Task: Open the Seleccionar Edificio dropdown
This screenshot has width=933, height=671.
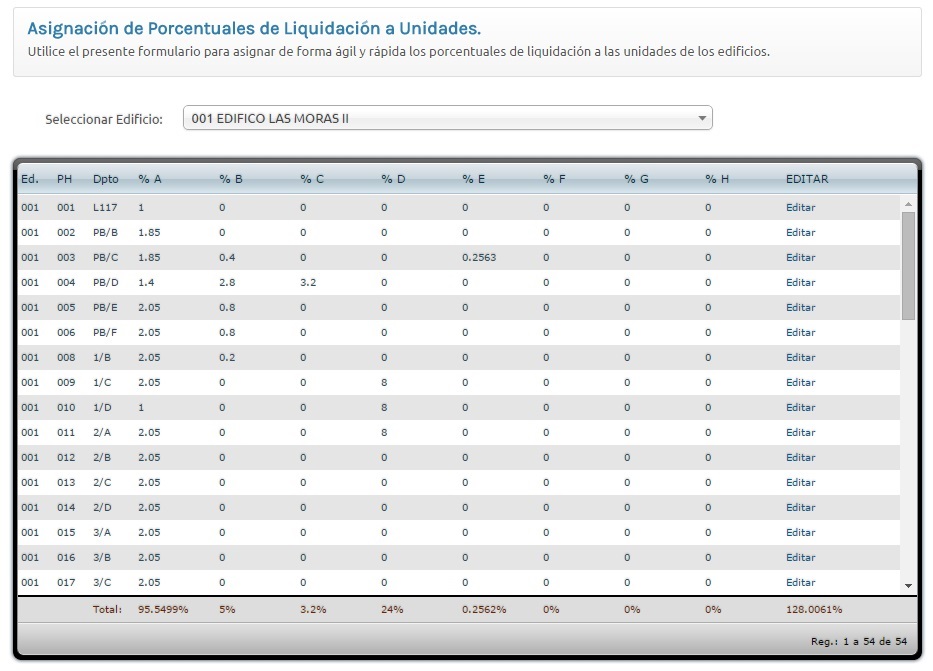Action: click(447, 118)
